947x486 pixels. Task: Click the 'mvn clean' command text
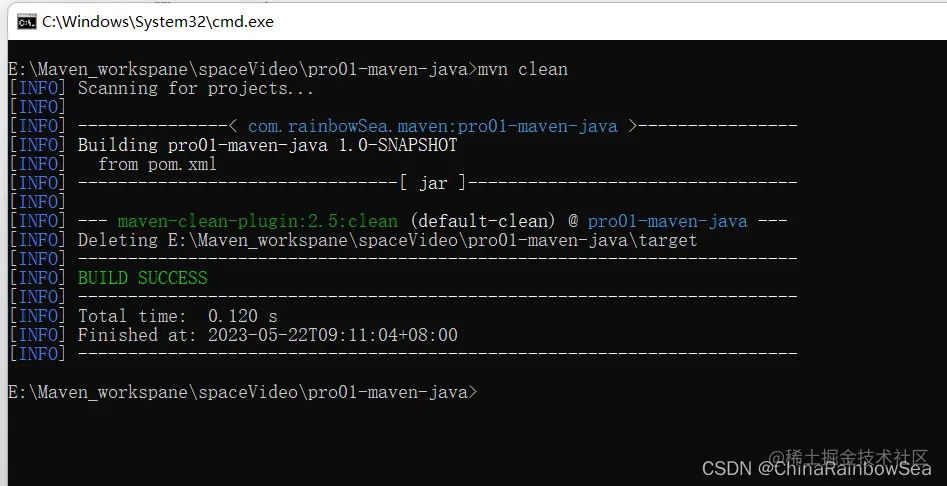click(522, 69)
